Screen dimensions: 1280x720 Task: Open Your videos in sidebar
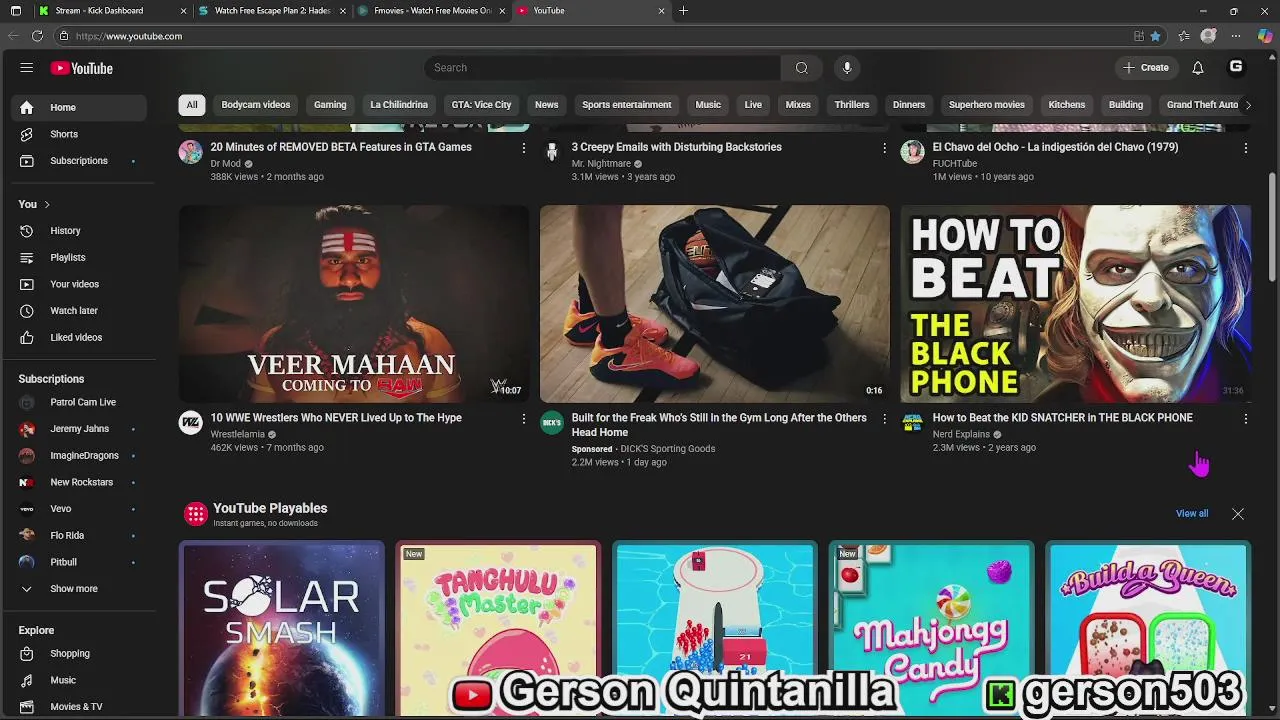(79, 284)
